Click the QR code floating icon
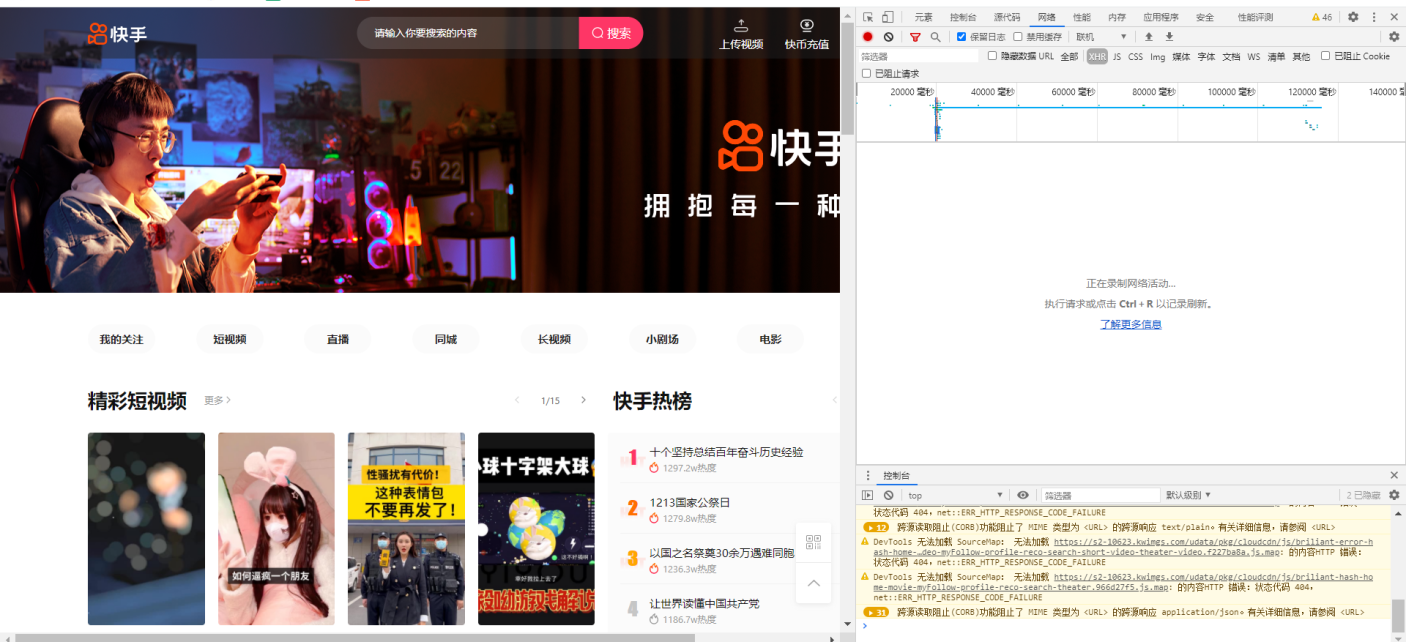The image size is (1406, 642). (x=813, y=543)
